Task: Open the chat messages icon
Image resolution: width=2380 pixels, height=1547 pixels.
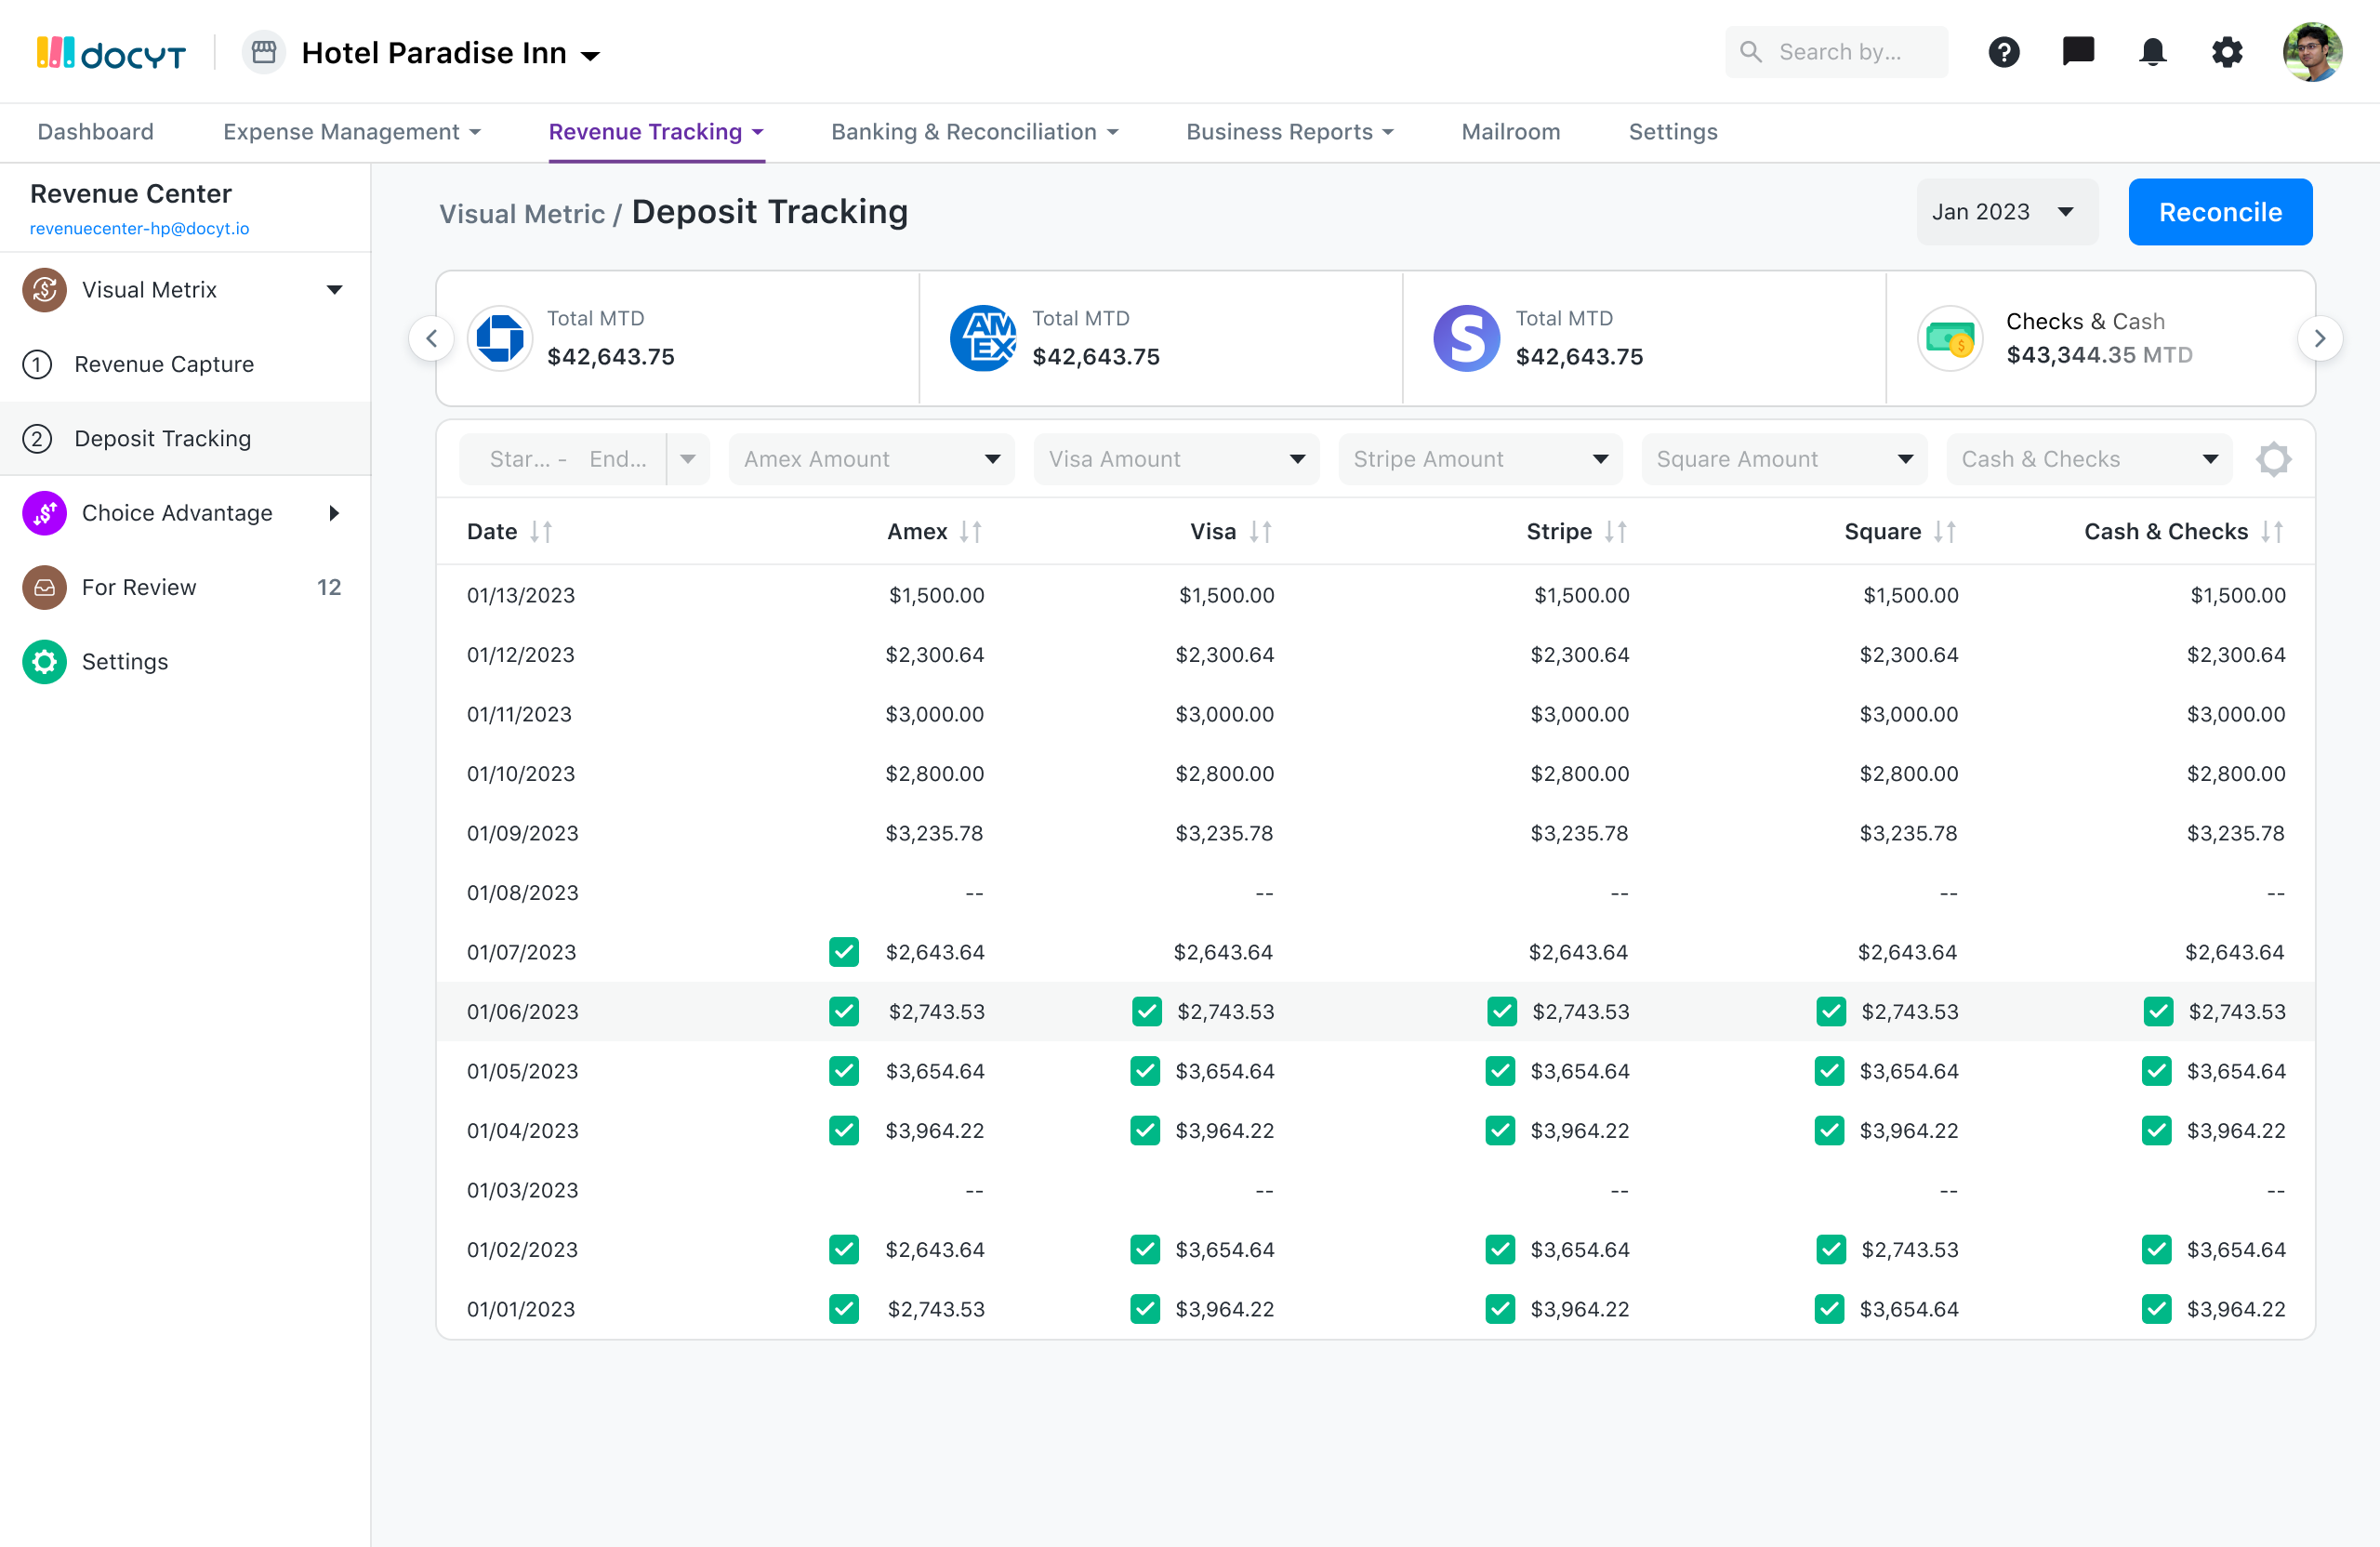Action: [2078, 51]
